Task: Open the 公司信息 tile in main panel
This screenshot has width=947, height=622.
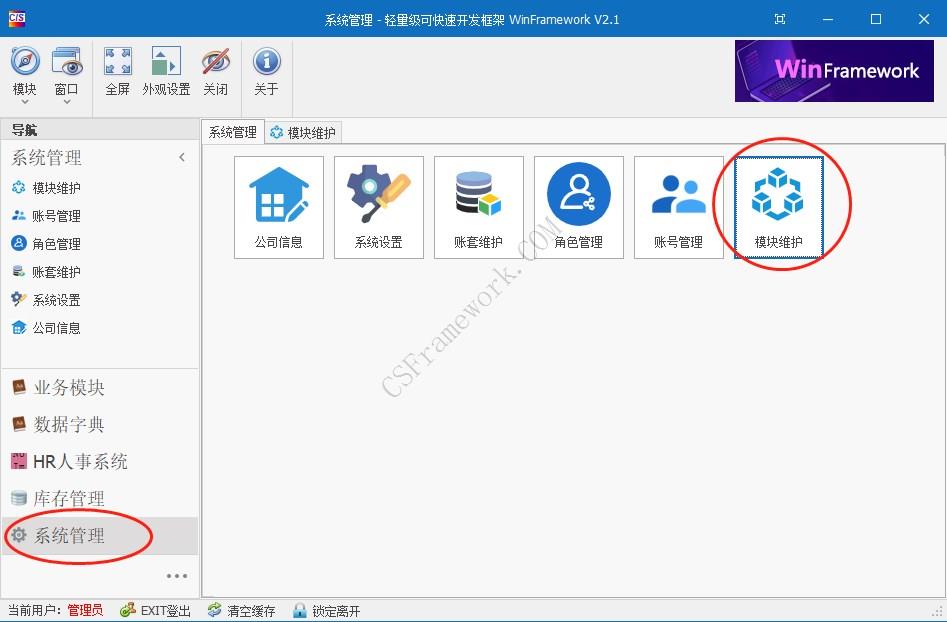Action: point(278,206)
